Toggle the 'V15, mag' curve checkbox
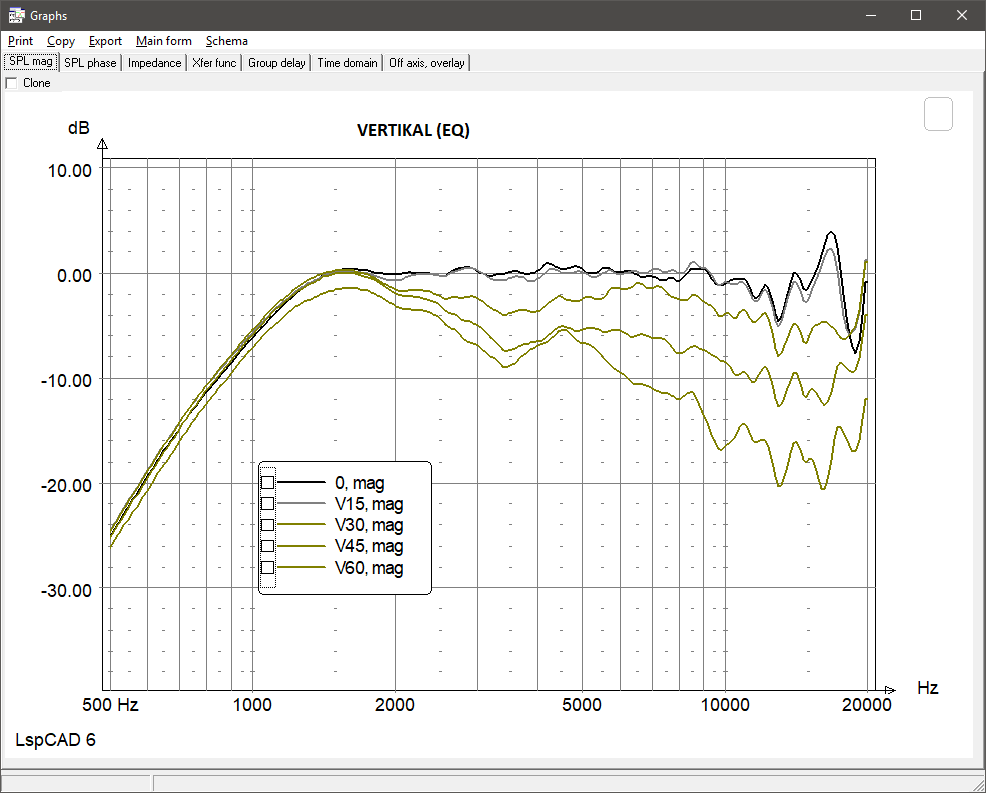This screenshot has width=986, height=793. (x=266, y=503)
